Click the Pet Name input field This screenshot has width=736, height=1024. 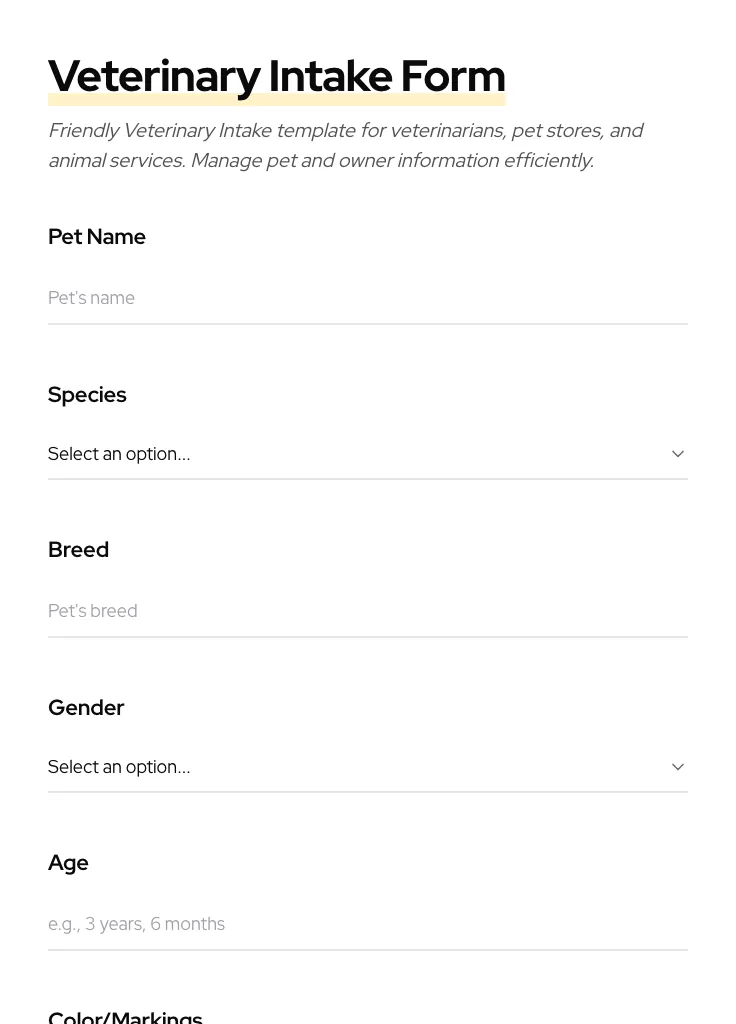pos(368,298)
